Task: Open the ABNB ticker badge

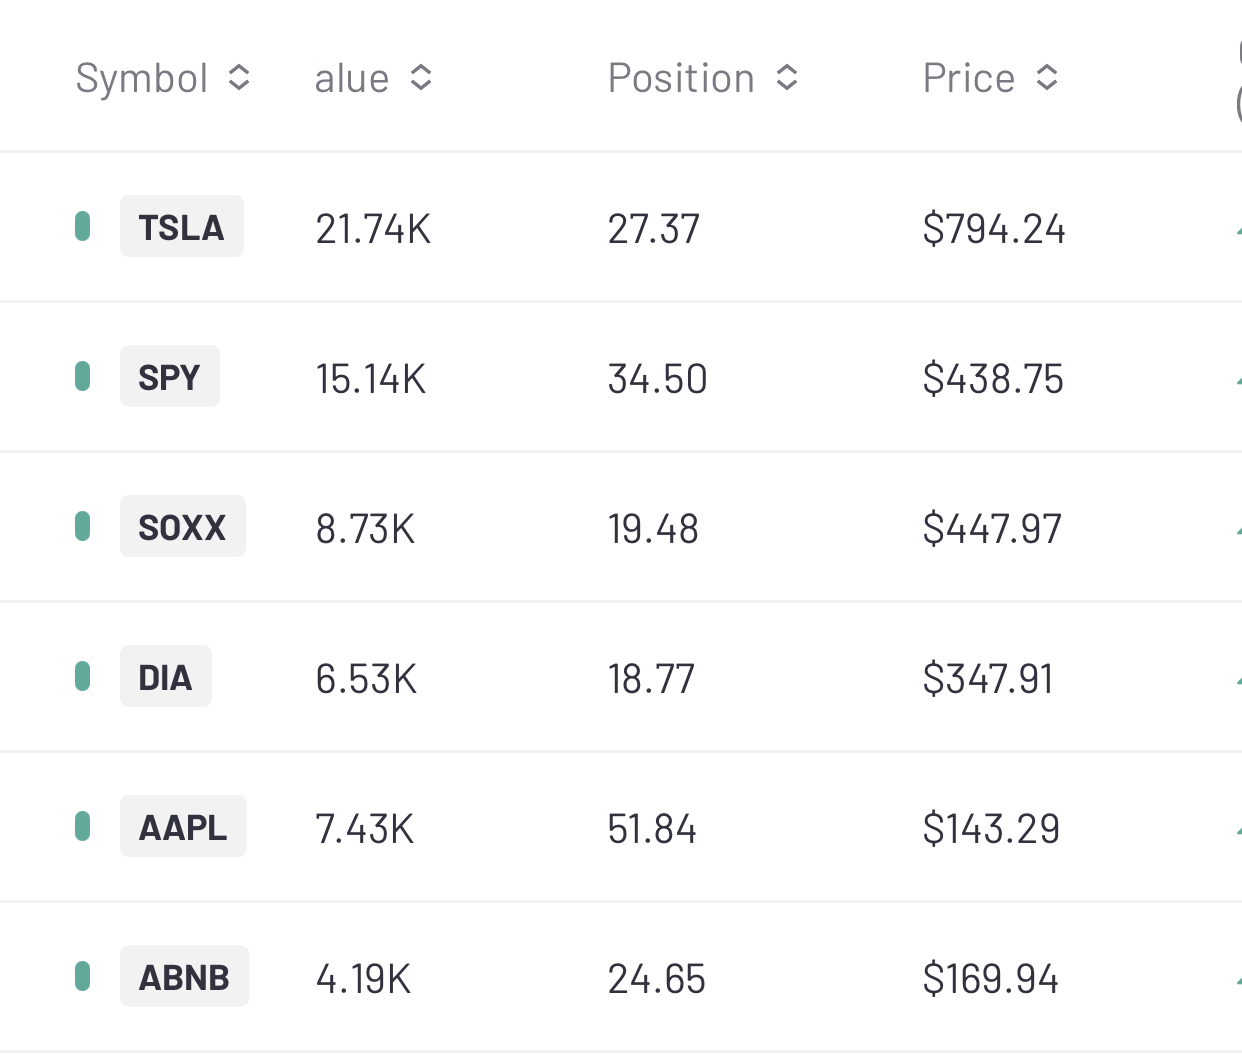Action: (x=184, y=977)
